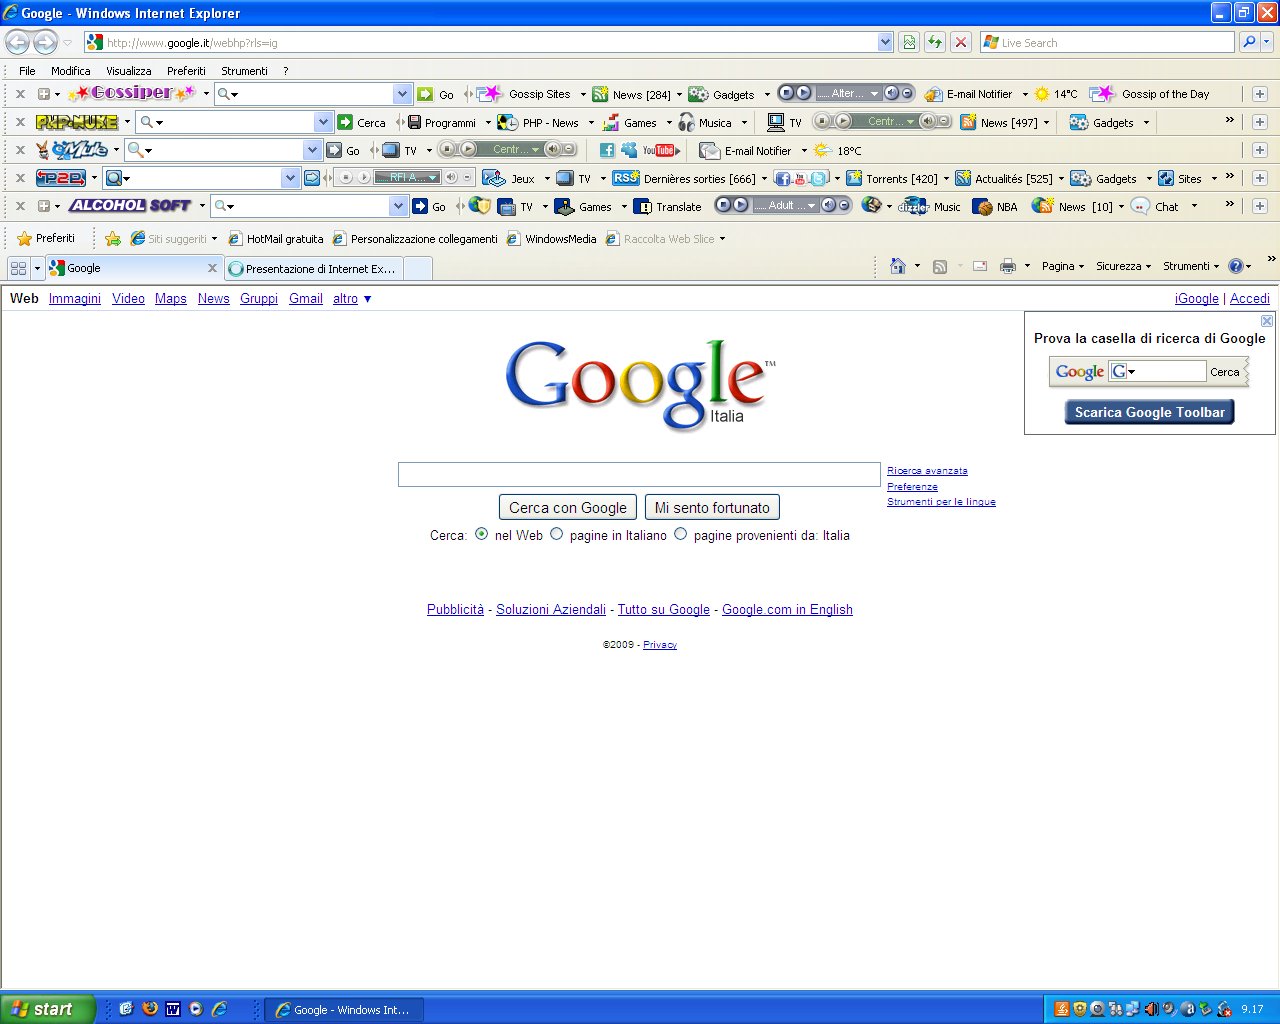Switch to 'Presentazione di Internet Ex...' tab
1280x1024 pixels.
tap(313, 268)
